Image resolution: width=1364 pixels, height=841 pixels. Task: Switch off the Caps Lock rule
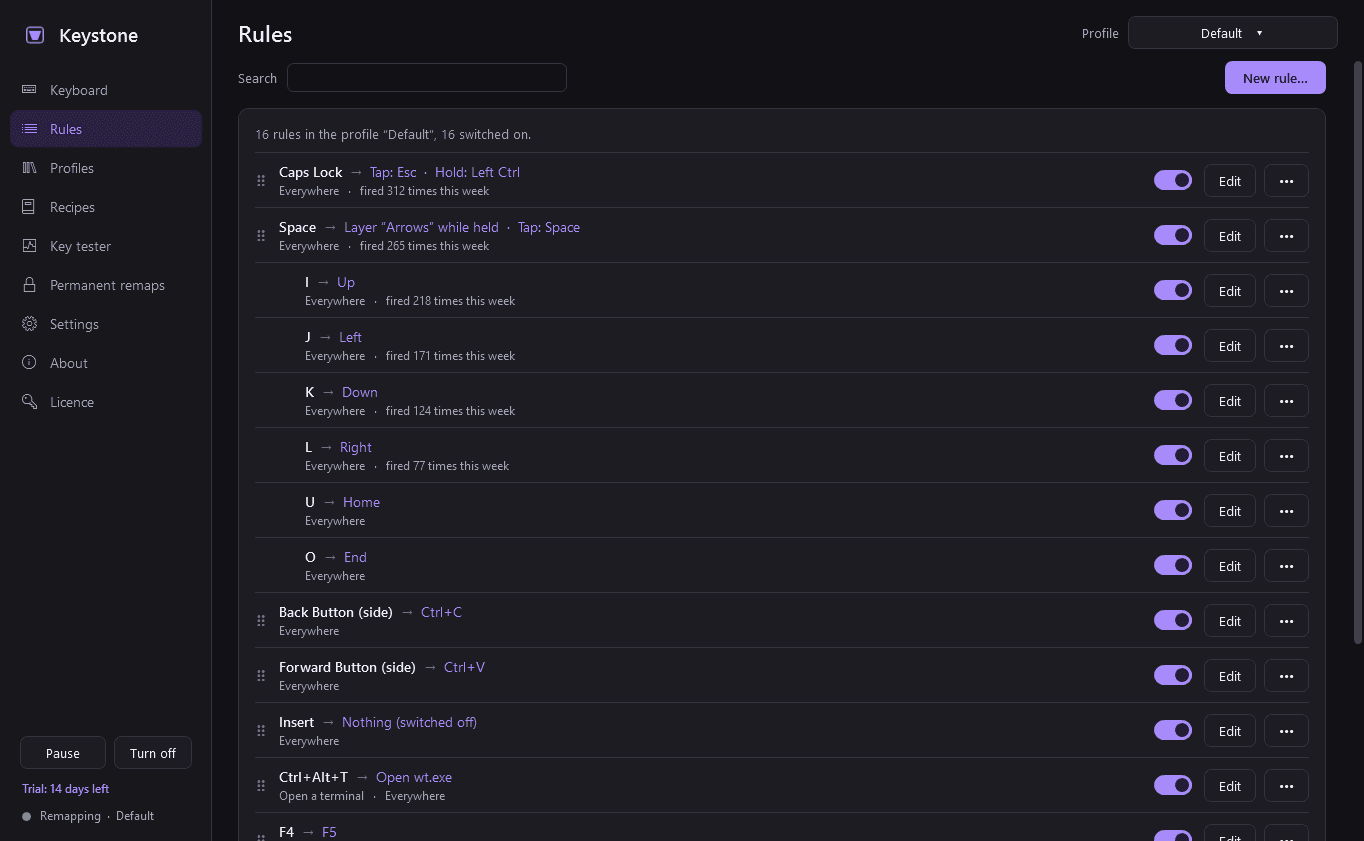click(x=1173, y=180)
